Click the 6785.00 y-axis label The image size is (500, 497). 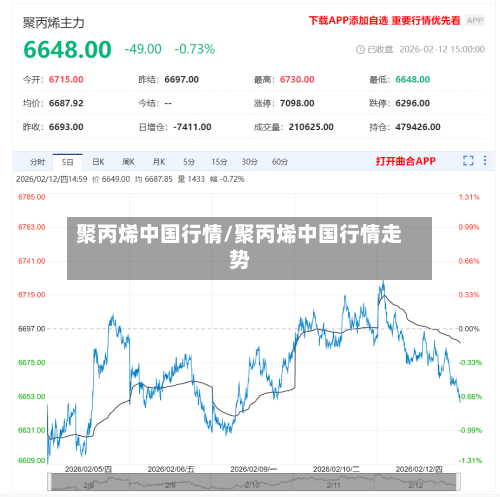(32, 197)
